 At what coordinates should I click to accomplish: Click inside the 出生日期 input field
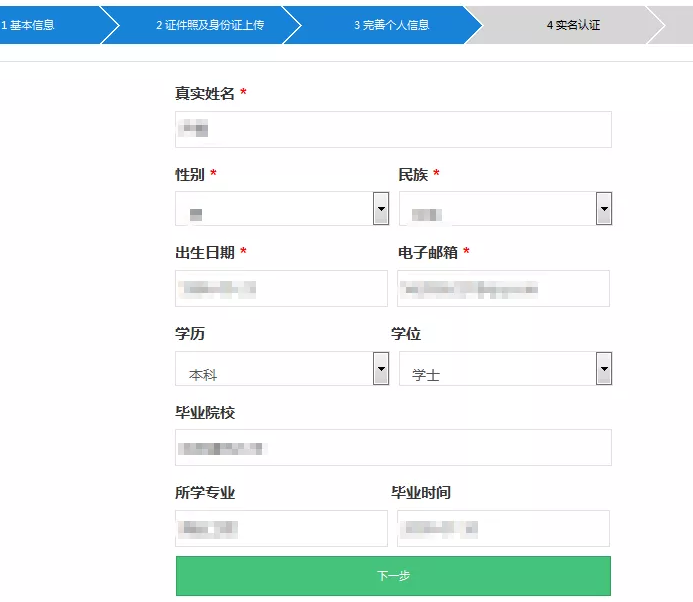pyautogui.click(x=281, y=289)
